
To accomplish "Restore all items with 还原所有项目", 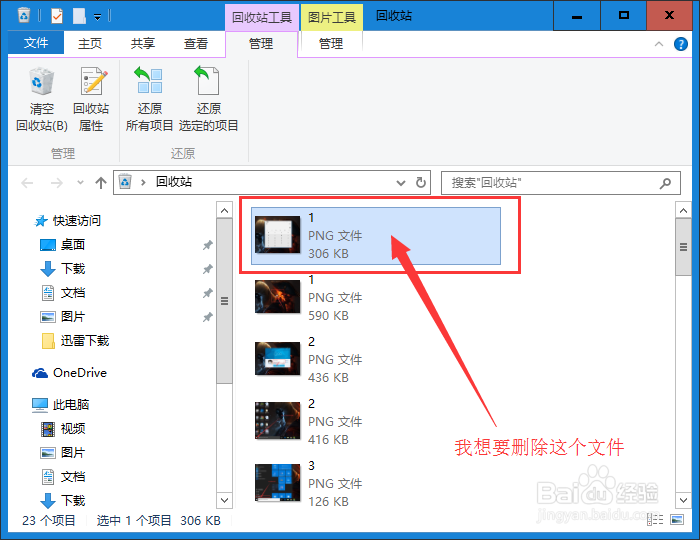I will 149,100.
